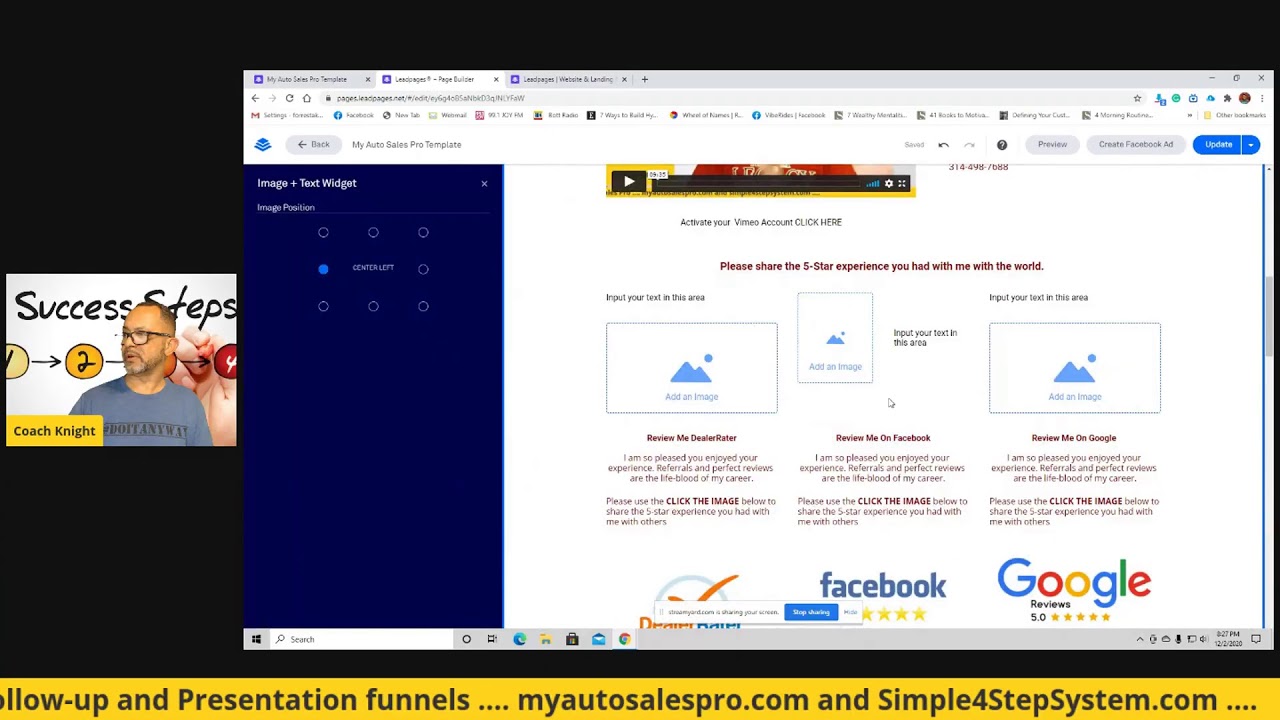Click the taskbar Search box
This screenshot has height=720, width=1280.
click(360, 639)
